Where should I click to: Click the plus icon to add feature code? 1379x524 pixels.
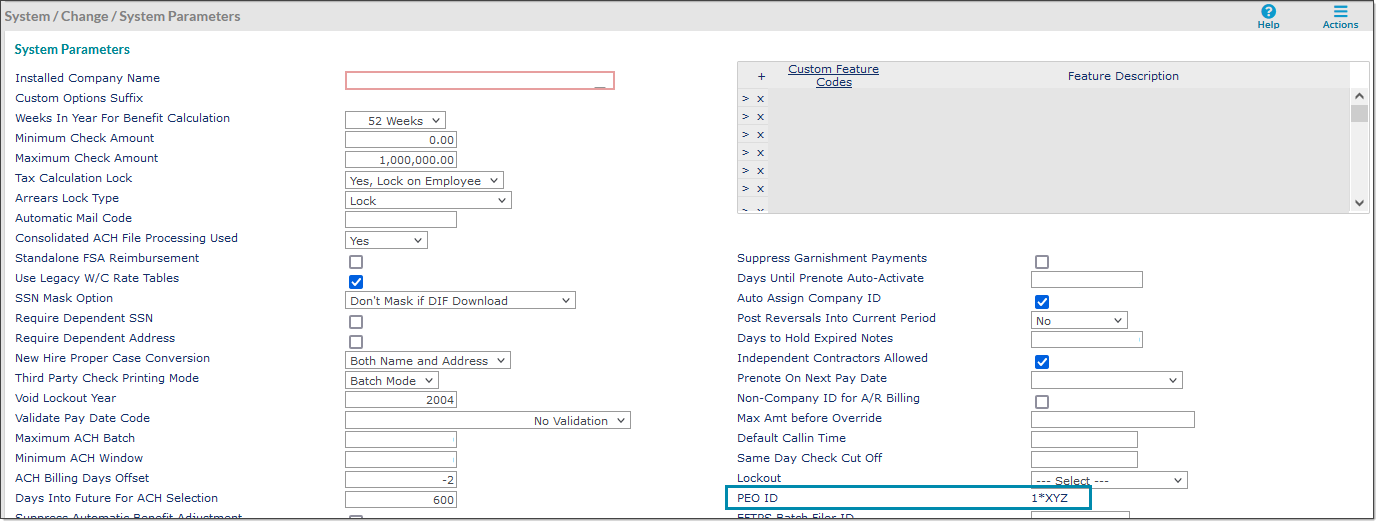pos(761,76)
